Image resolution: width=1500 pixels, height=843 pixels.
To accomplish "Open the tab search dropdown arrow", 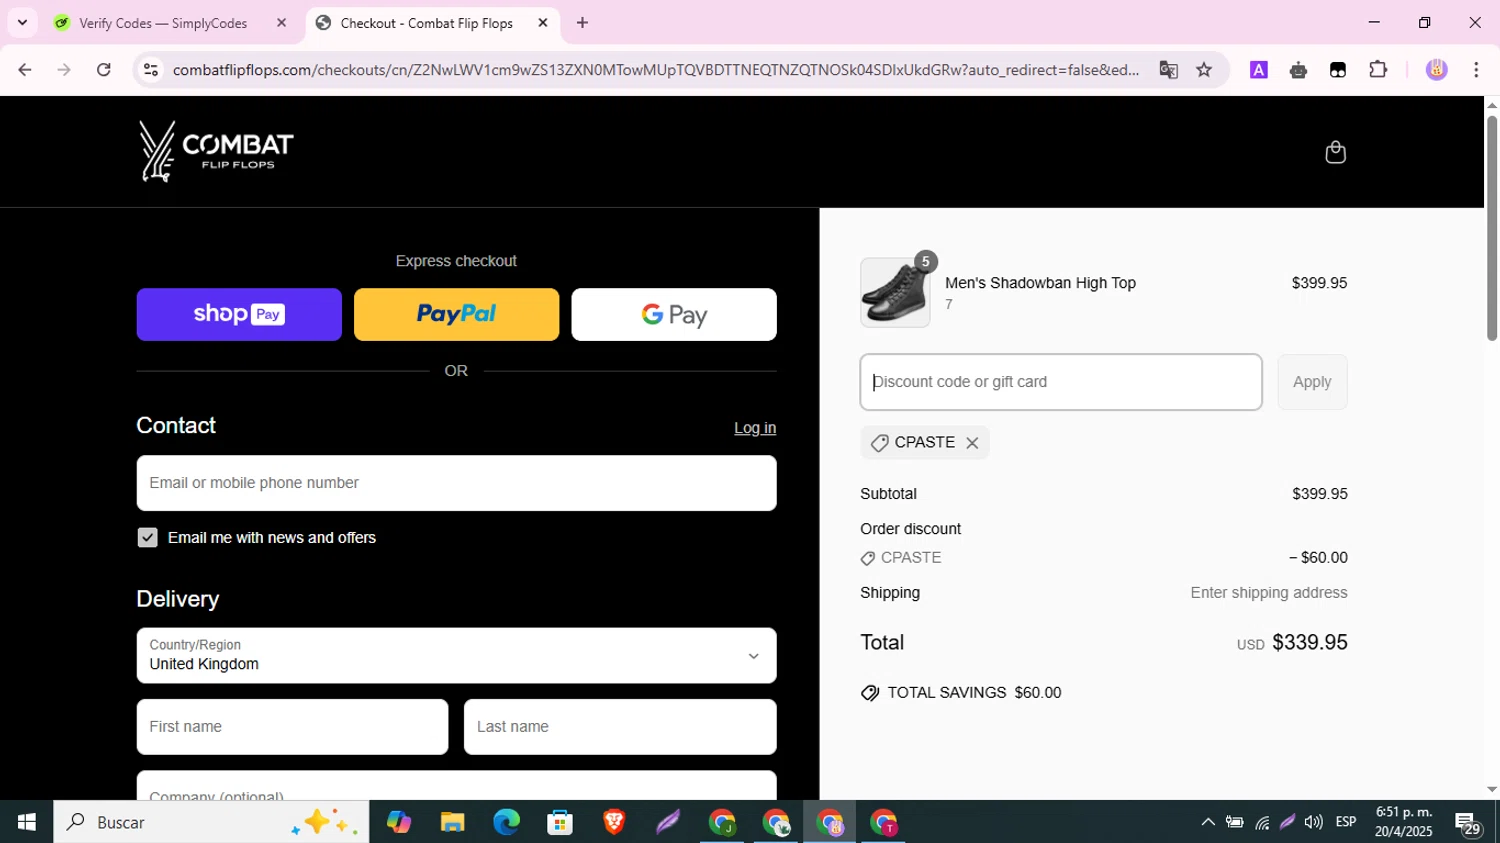I will coord(22,23).
